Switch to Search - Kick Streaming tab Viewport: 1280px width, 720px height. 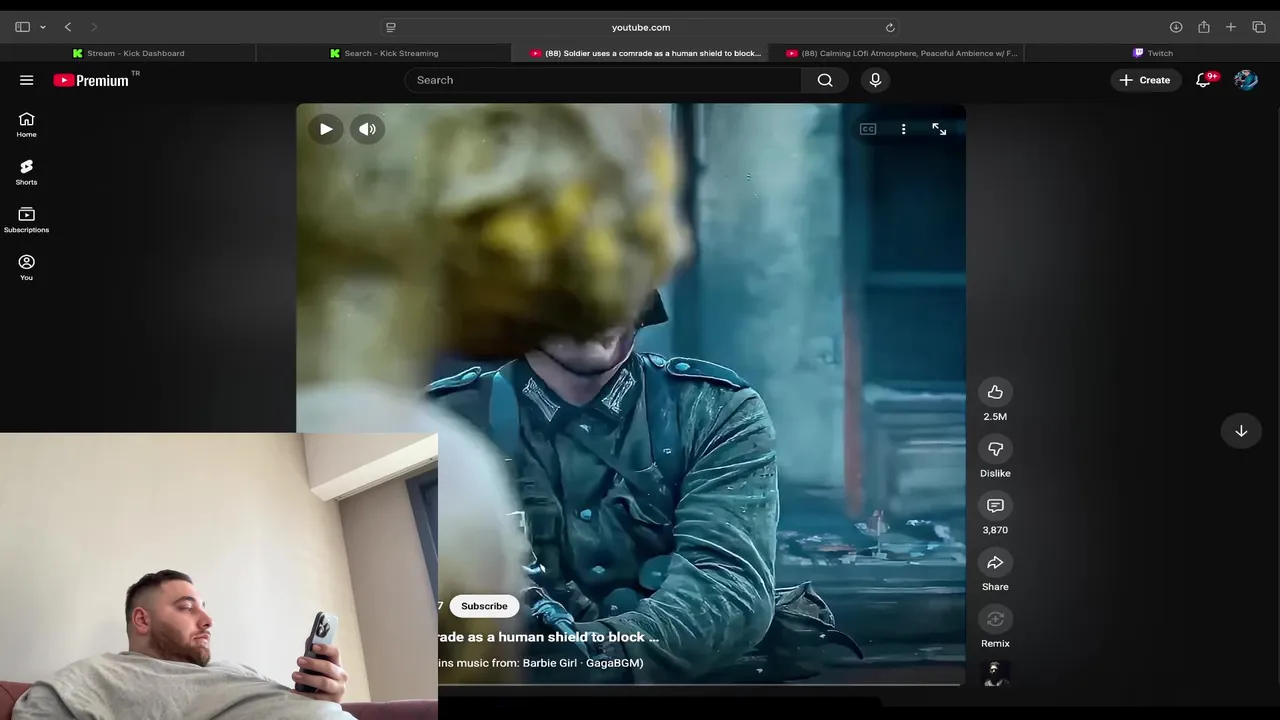click(x=384, y=53)
